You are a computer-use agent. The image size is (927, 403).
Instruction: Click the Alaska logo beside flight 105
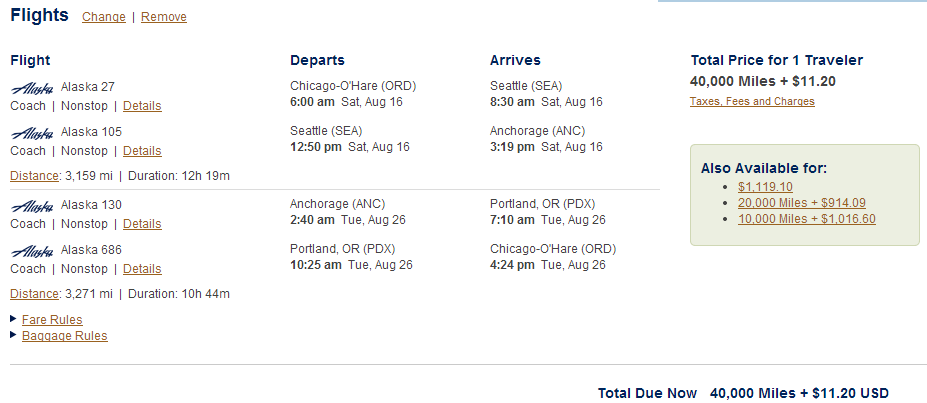(32, 132)
